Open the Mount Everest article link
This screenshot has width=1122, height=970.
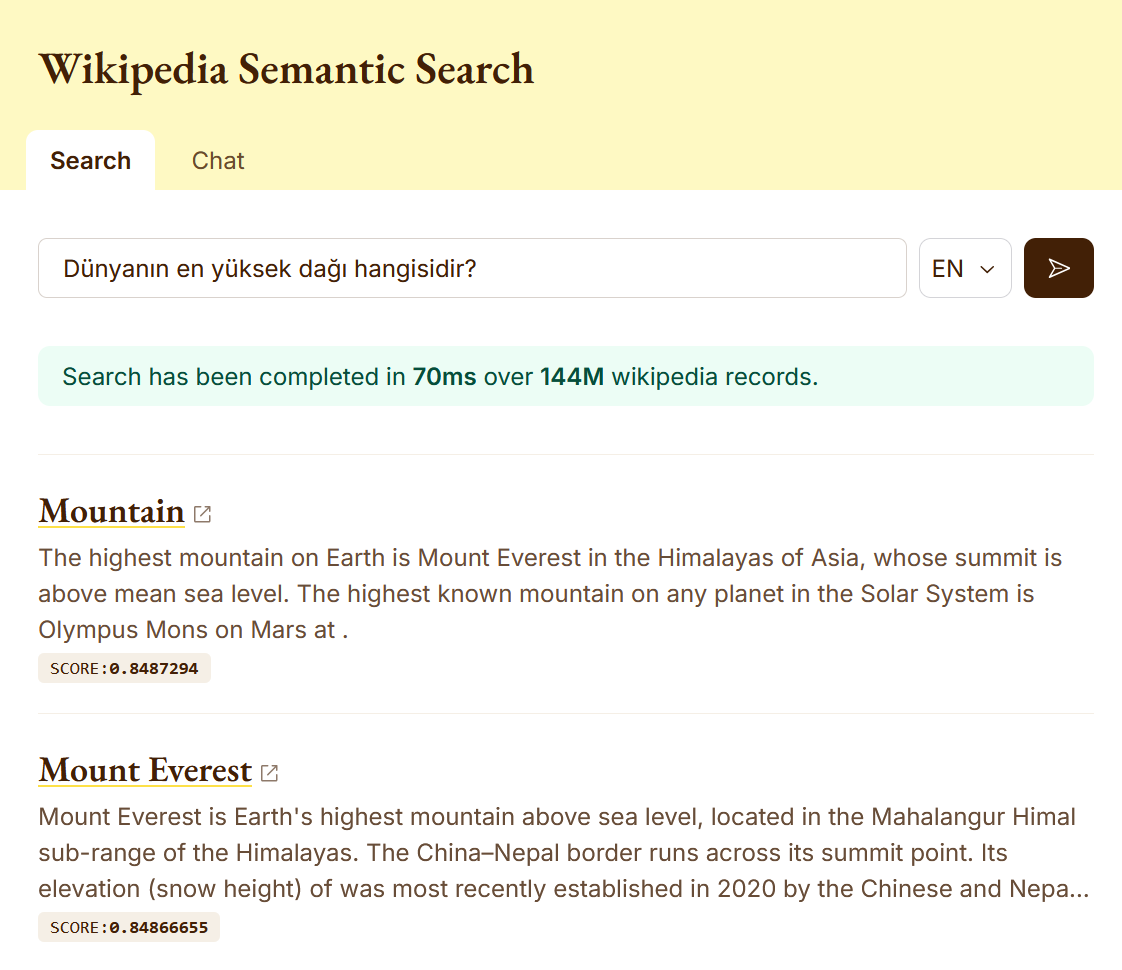point(145,770)
